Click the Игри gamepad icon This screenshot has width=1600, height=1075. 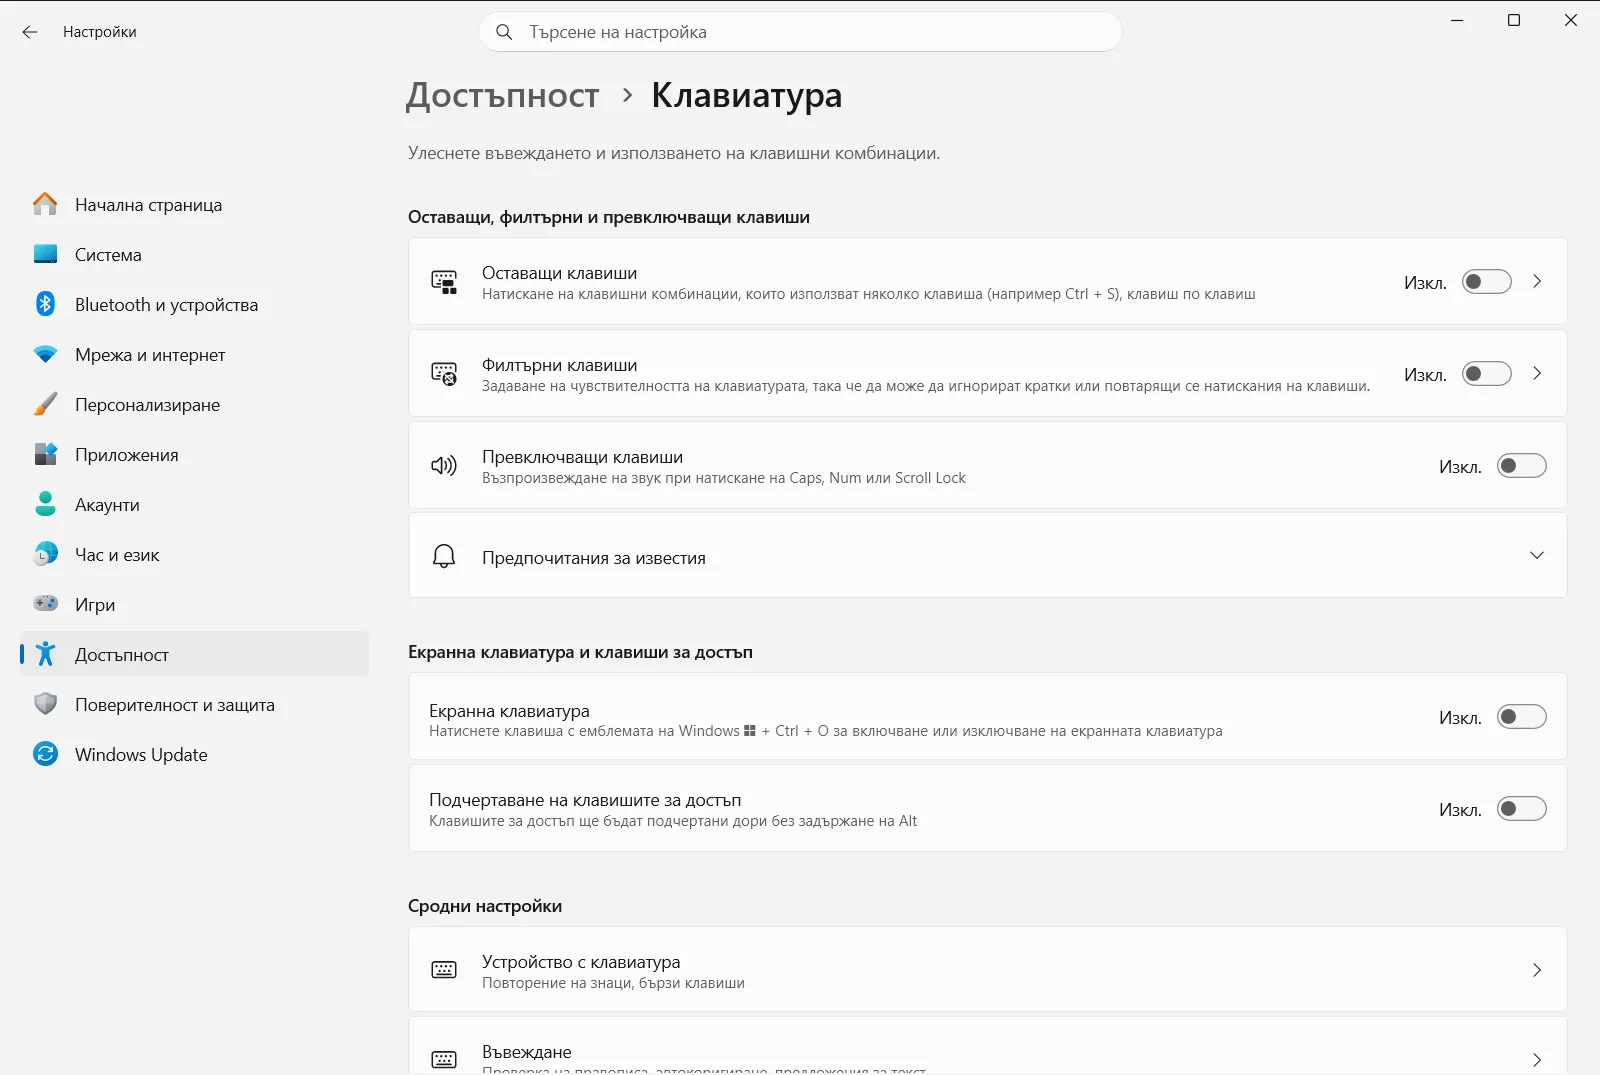[x=45, y=604]
